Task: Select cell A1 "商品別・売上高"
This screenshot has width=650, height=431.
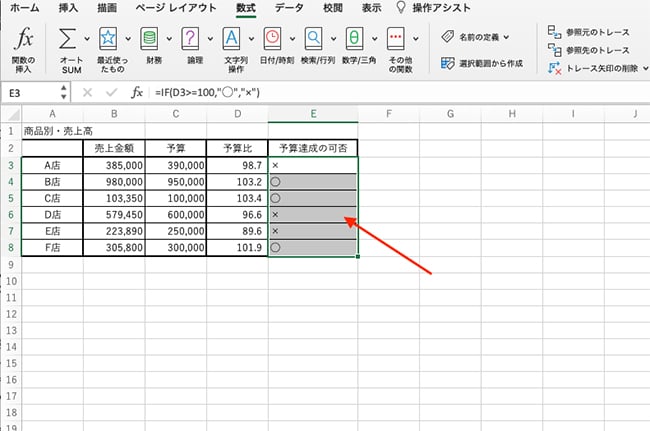Action: coord(52,131)
